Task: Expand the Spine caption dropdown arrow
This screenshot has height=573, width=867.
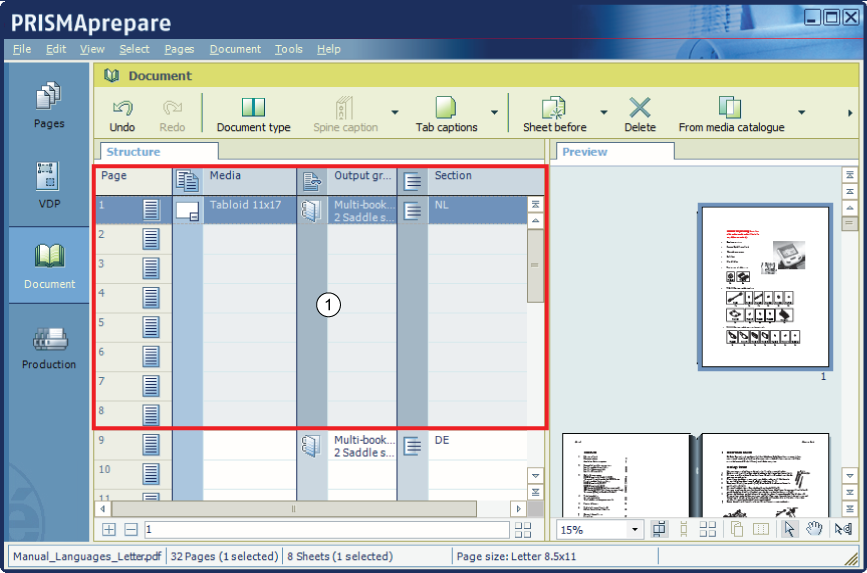Action: (395, 112)
